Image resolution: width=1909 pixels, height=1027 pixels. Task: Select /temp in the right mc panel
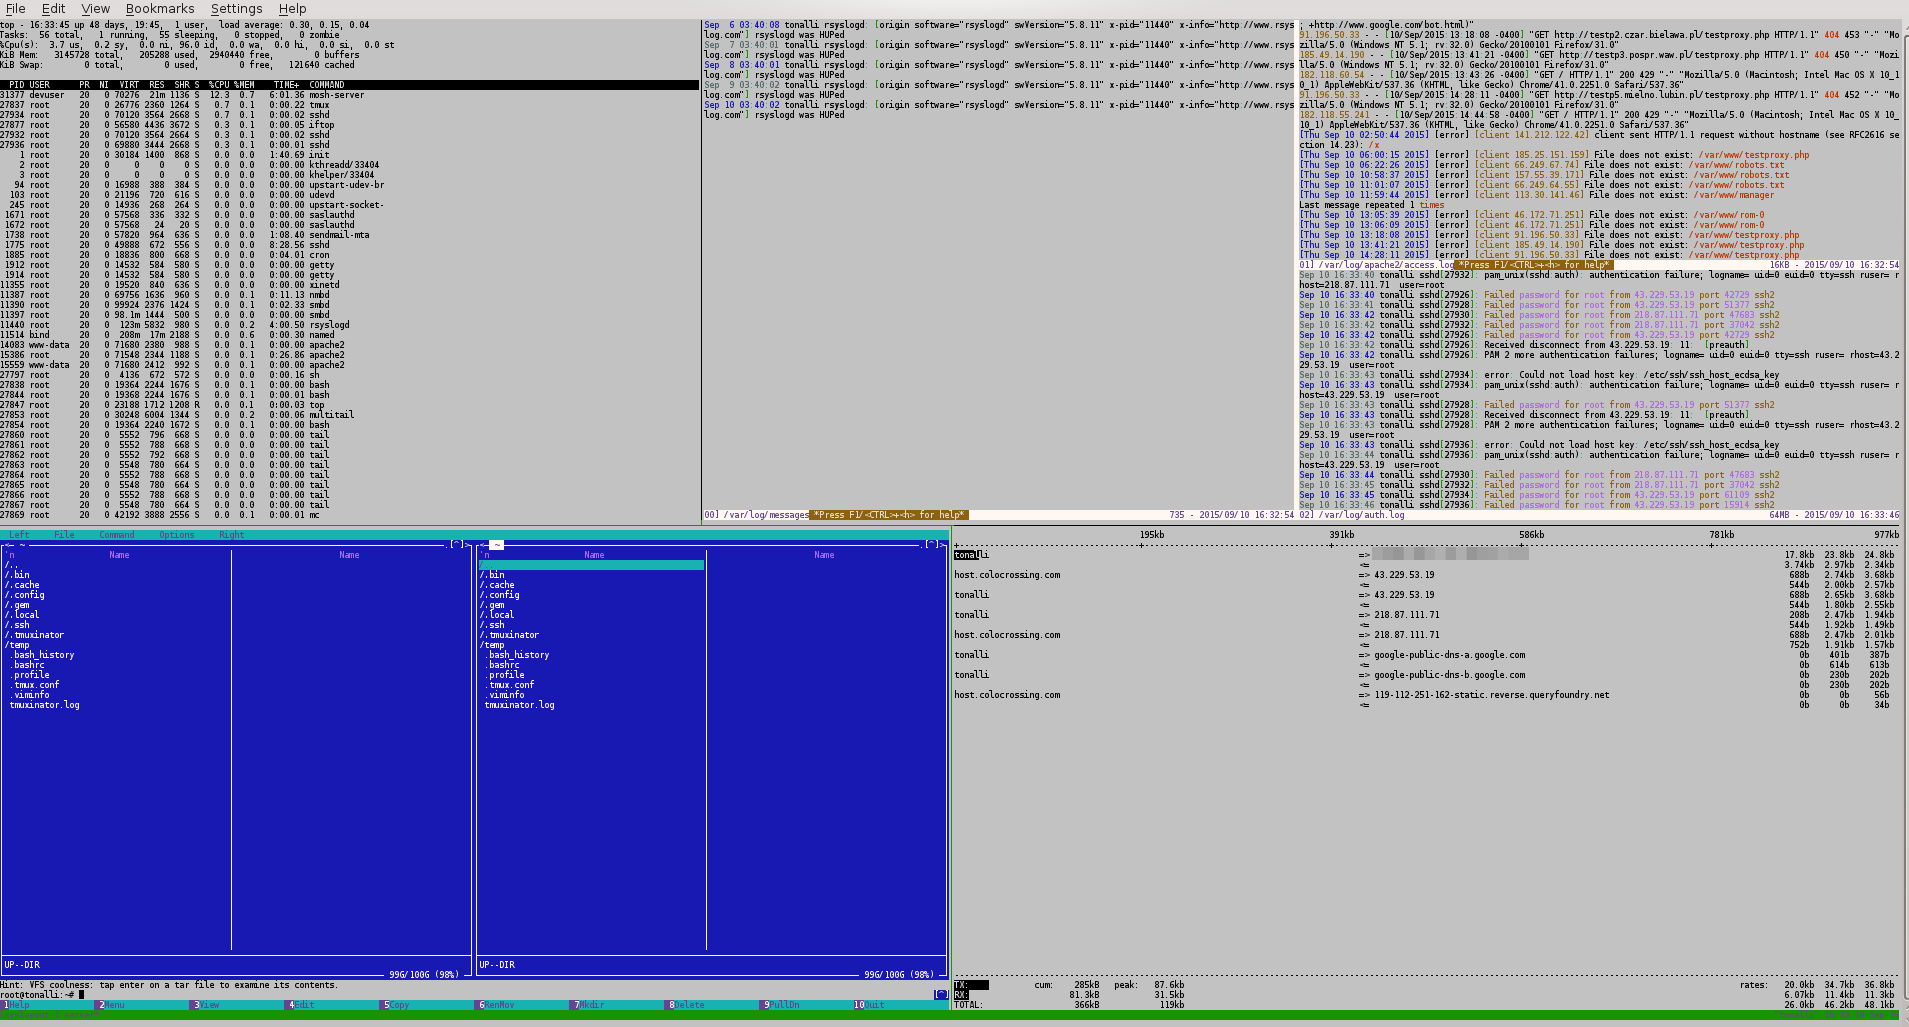point(492,645)
